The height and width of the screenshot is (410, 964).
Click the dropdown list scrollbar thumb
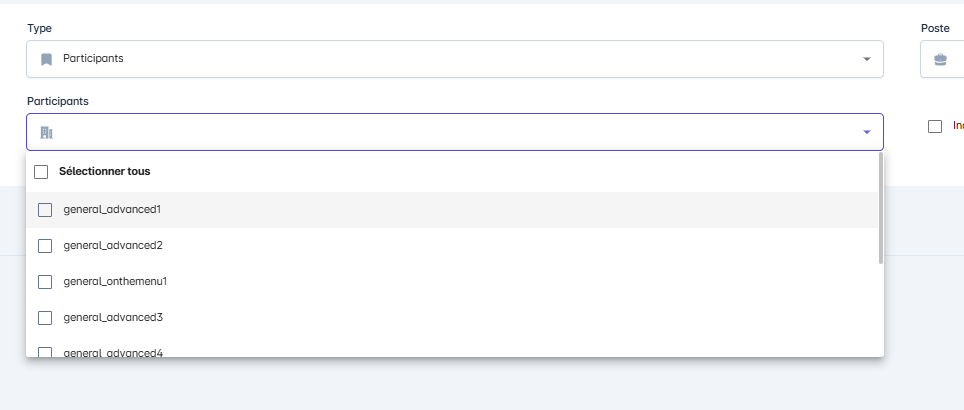pyautogui.click(x=880, y=208)
